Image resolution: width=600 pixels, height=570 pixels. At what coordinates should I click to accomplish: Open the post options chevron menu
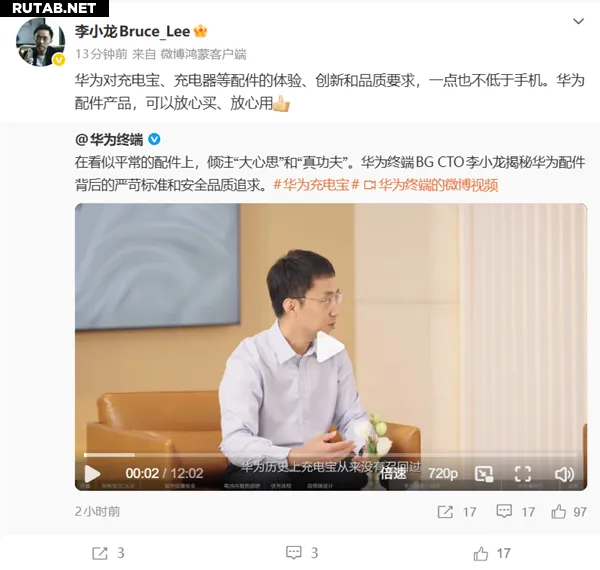coord(578,21)
